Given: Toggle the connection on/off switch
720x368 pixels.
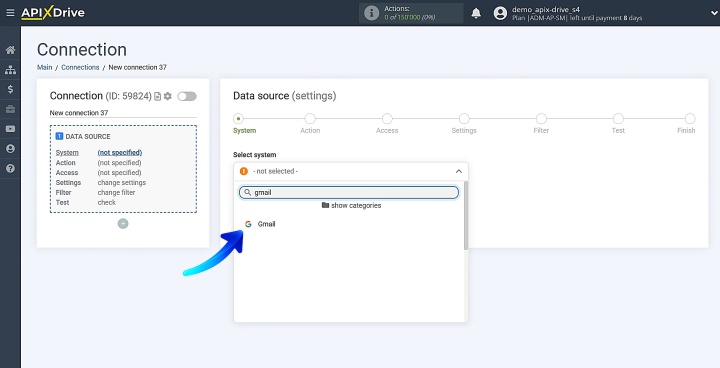Looking at the screenshot, I should (x=187, y=96).
